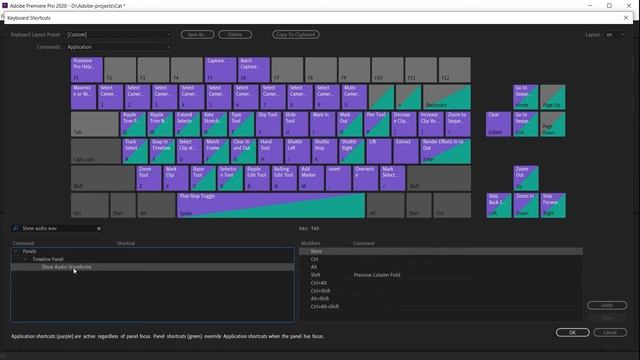Click the V key Selection Tool
Viewport: 640px width, 360px height.
click(230, 178)
